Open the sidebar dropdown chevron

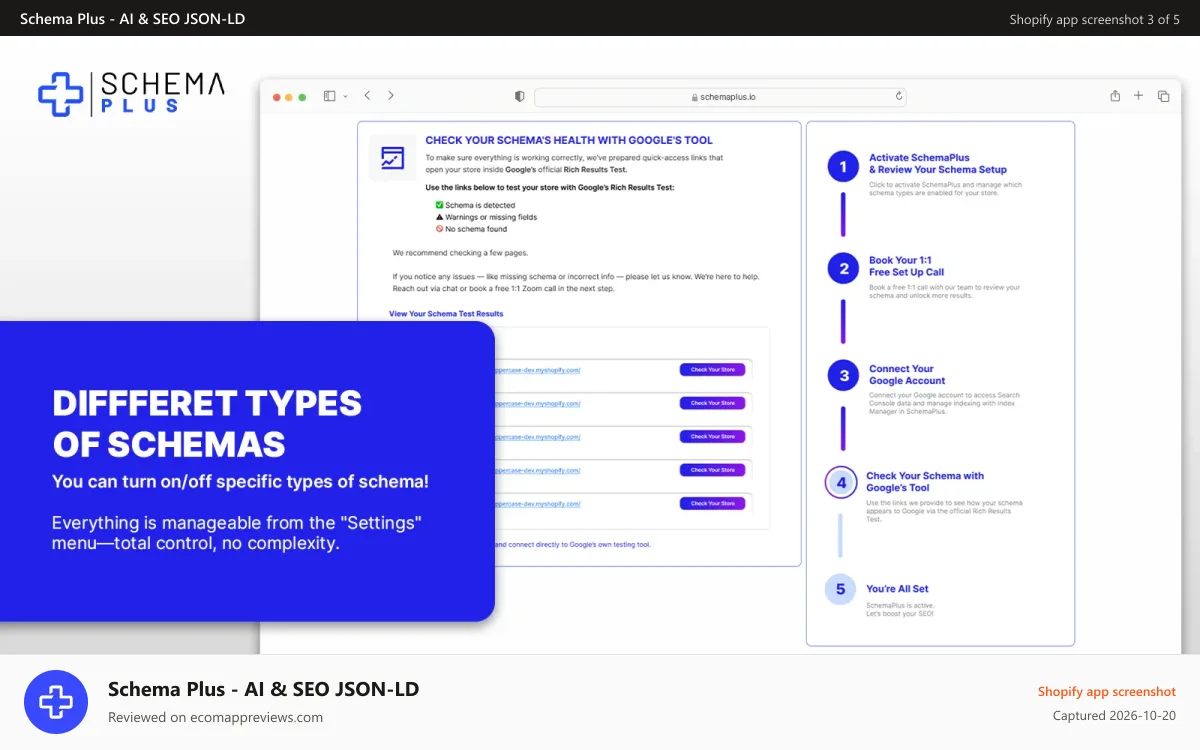click(x=345, y=96)
